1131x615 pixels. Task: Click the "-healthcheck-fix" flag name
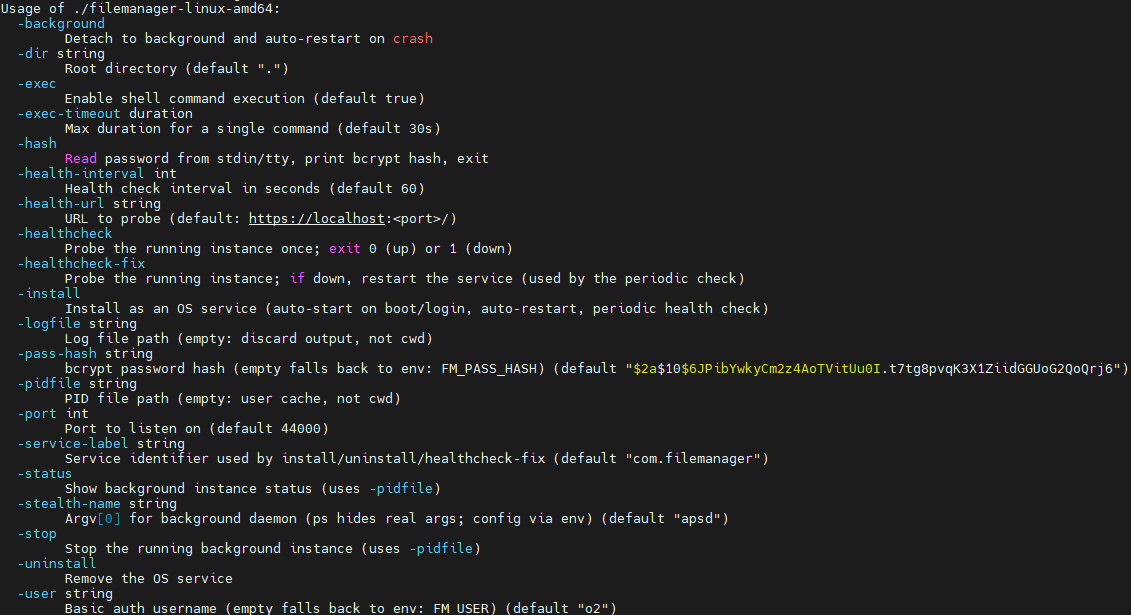pos(81,263)
